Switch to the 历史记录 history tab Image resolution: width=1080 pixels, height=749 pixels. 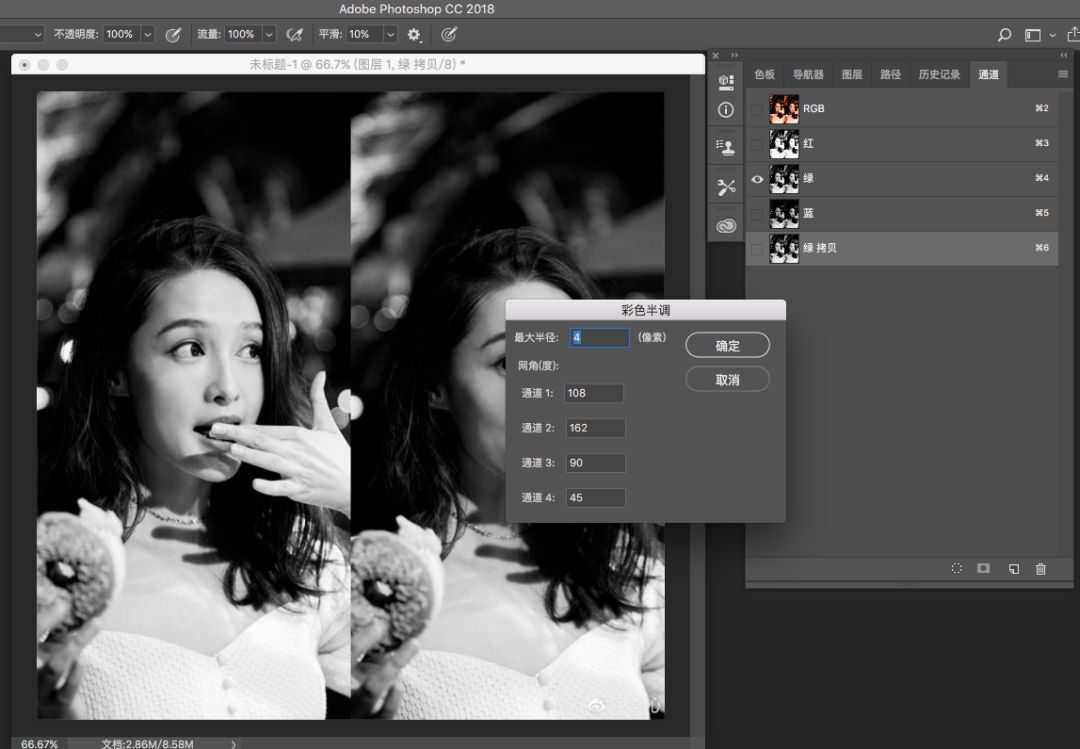coord(939,75)
